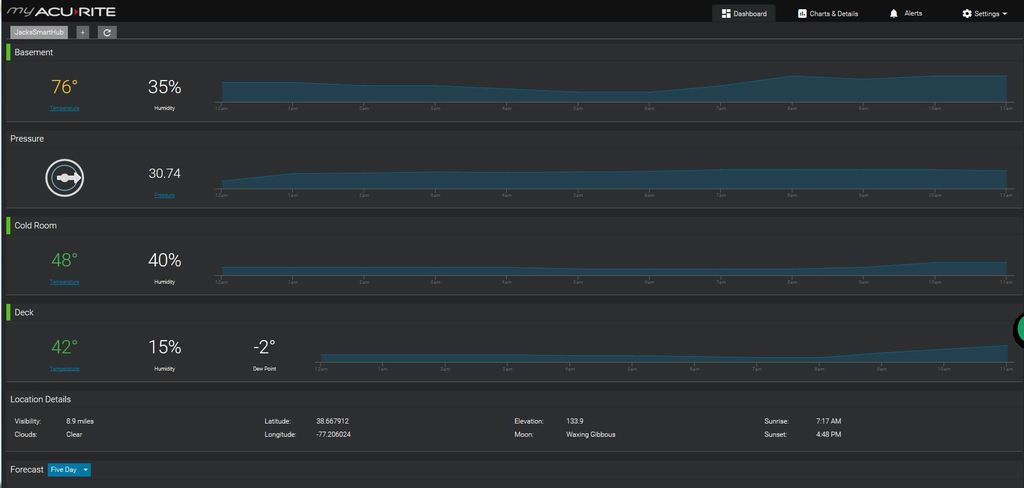Open the Basement Temperature link
Viewport: 1024px width, 488px height.
(x=64, y=108)
